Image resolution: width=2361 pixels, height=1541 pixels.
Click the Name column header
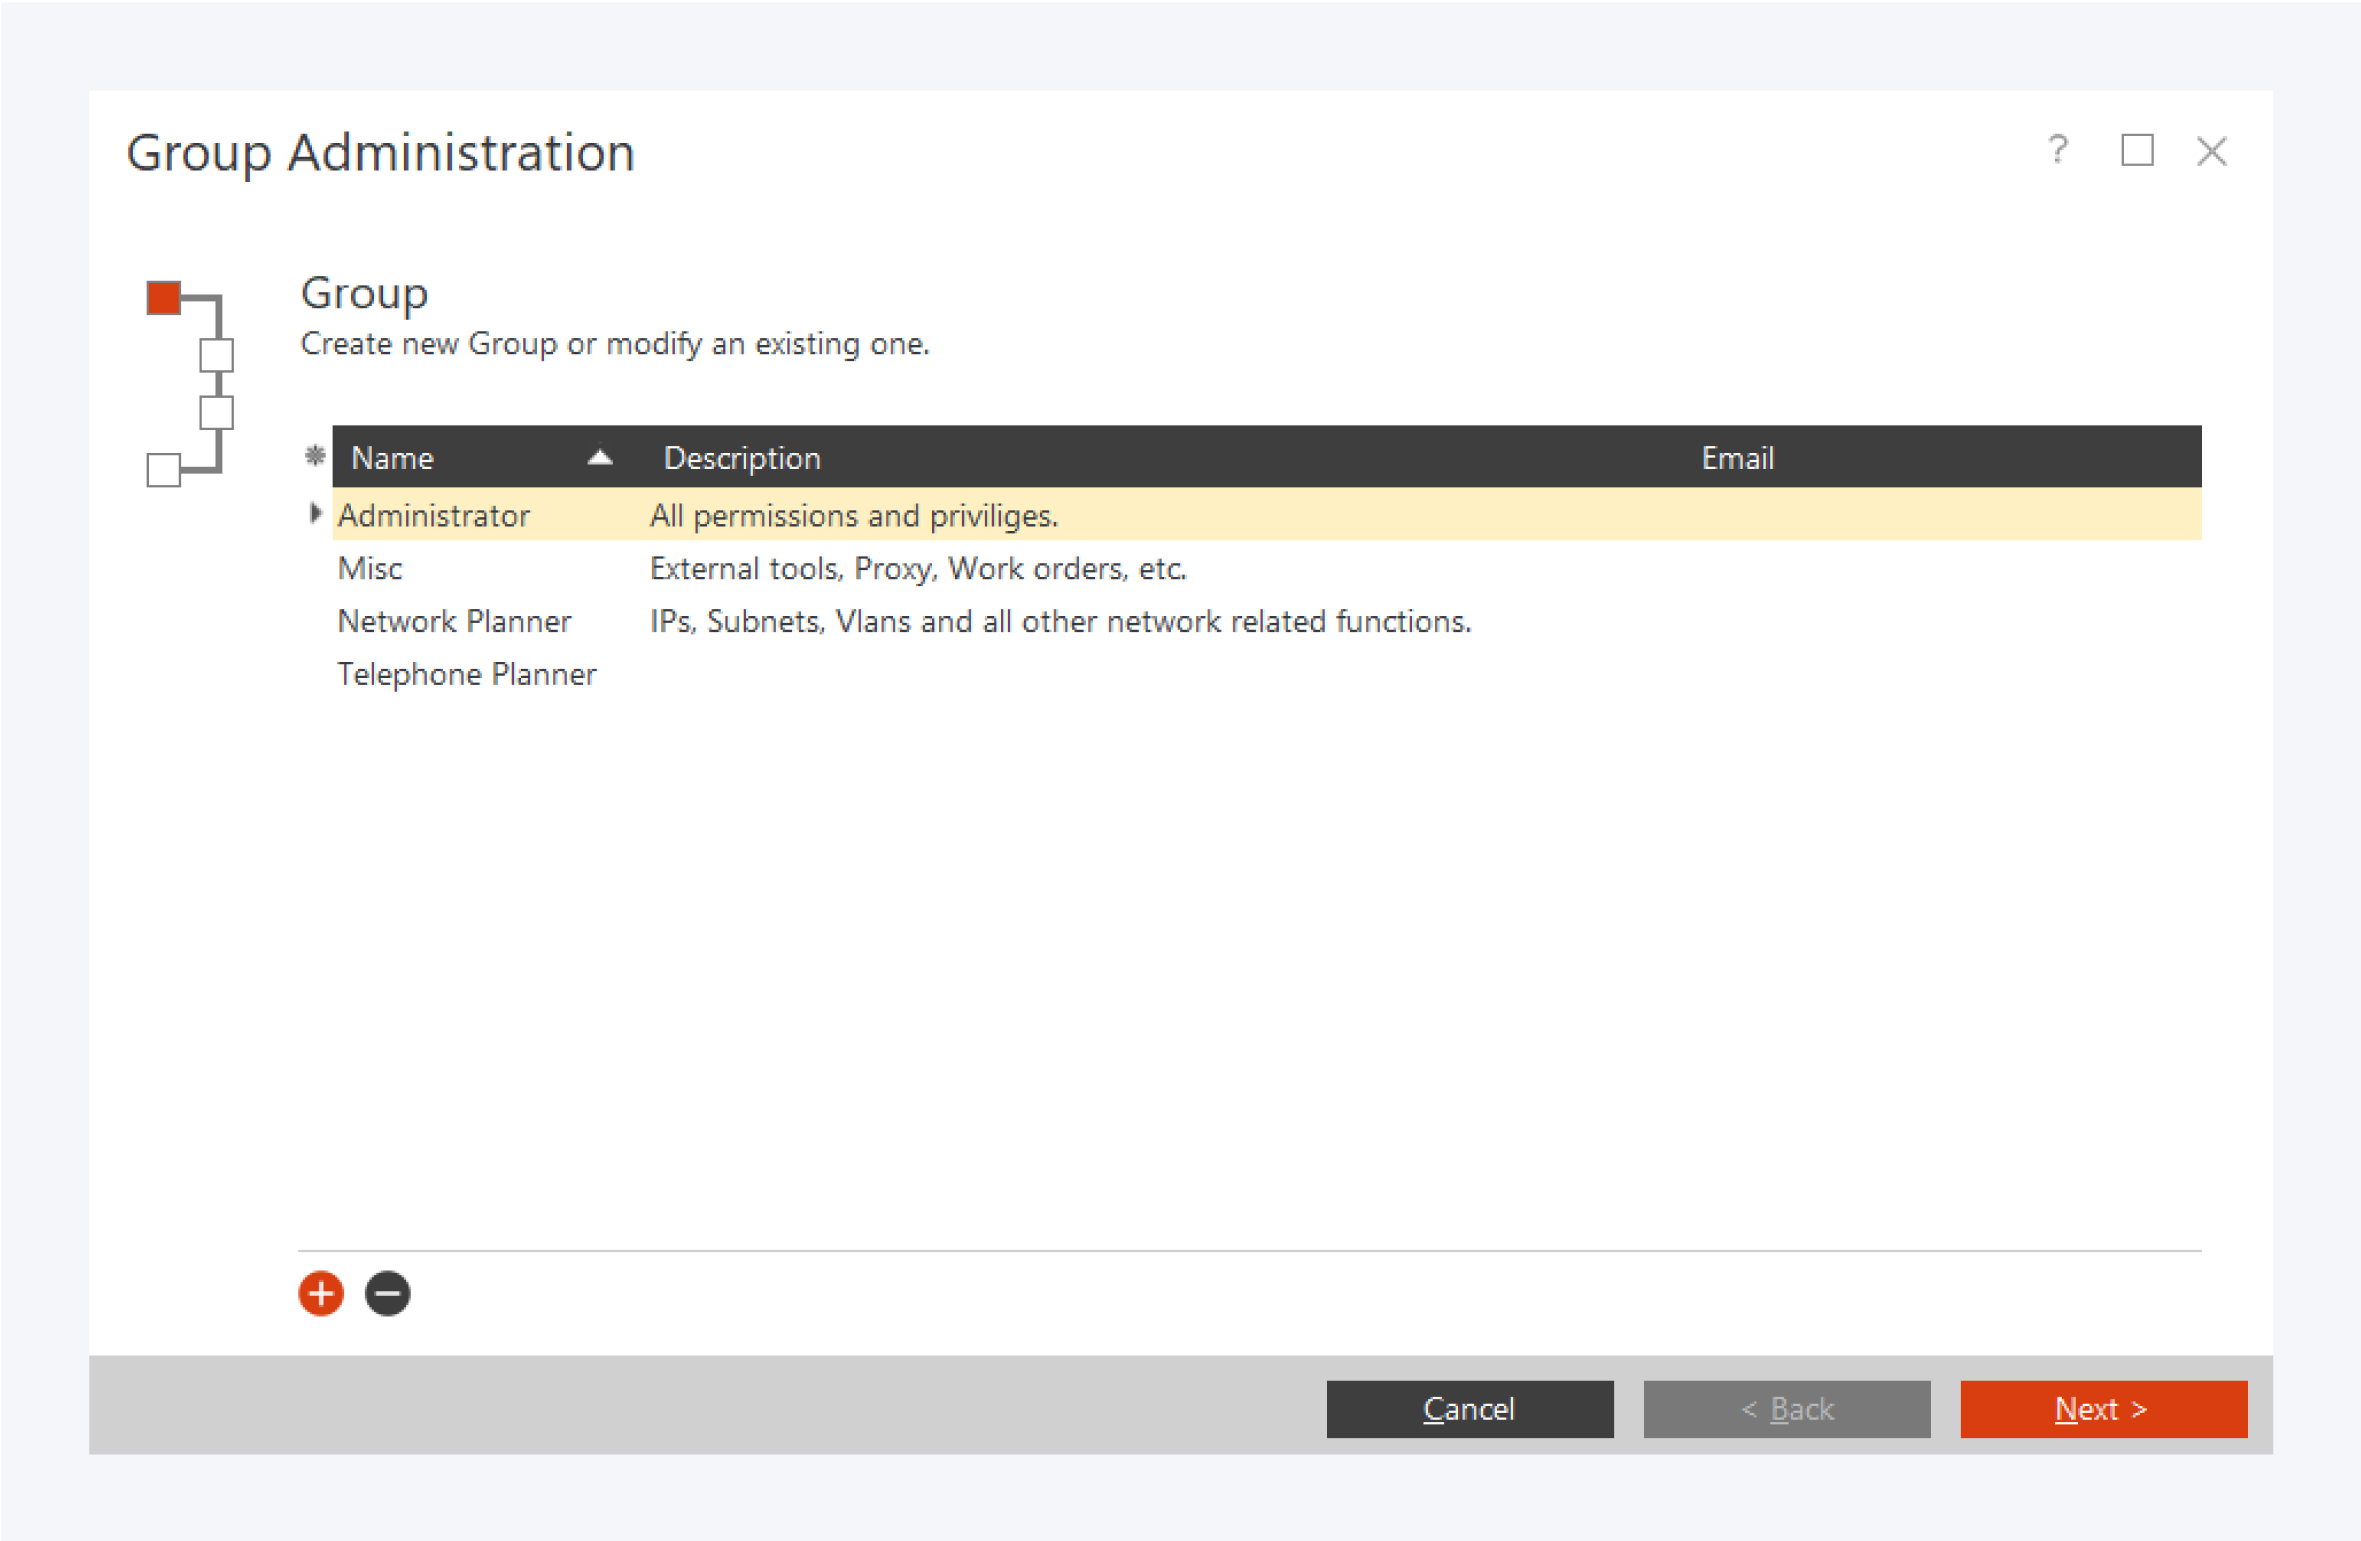point(392,456)
